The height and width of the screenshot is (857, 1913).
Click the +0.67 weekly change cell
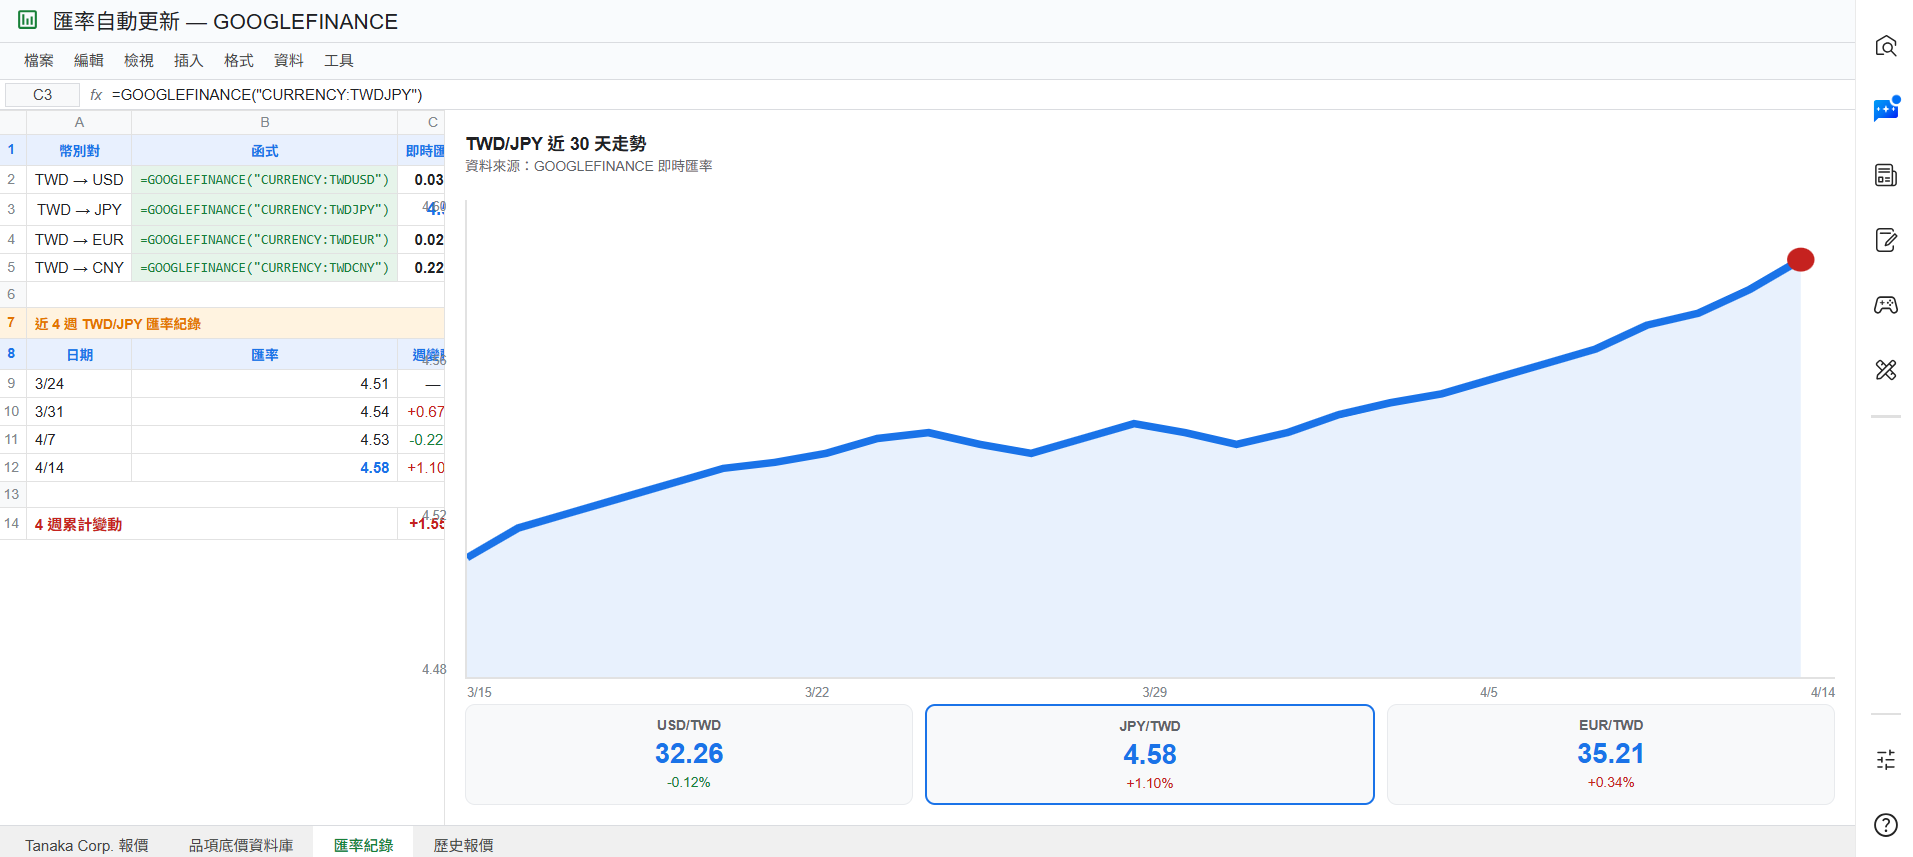point(422,412)
